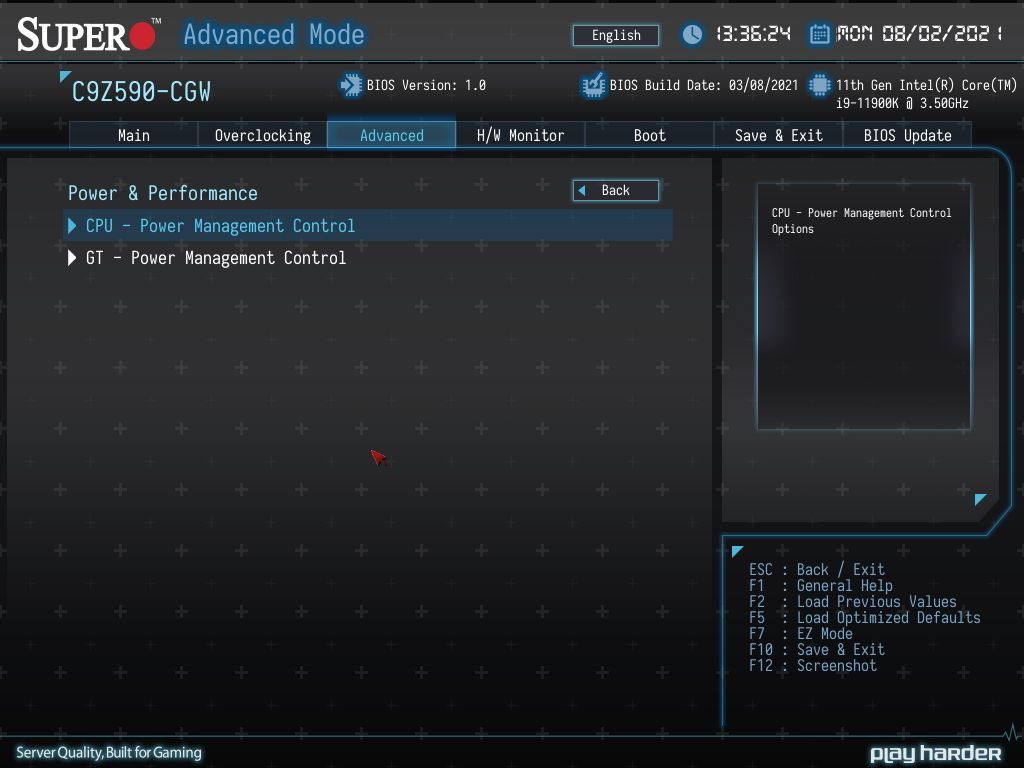Click the calendar icon beside the date
This screenshot has width=1024, height=768.
819,34
